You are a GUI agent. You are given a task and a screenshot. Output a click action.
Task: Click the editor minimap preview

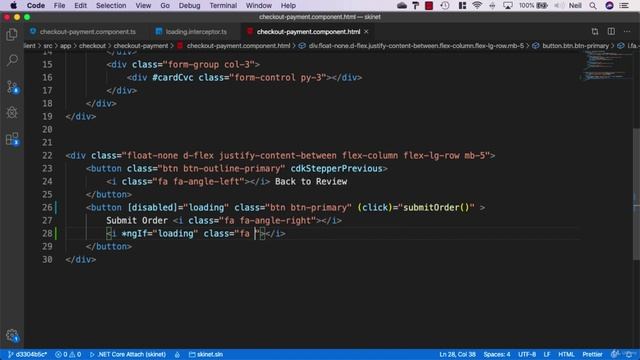pos(606,67)
